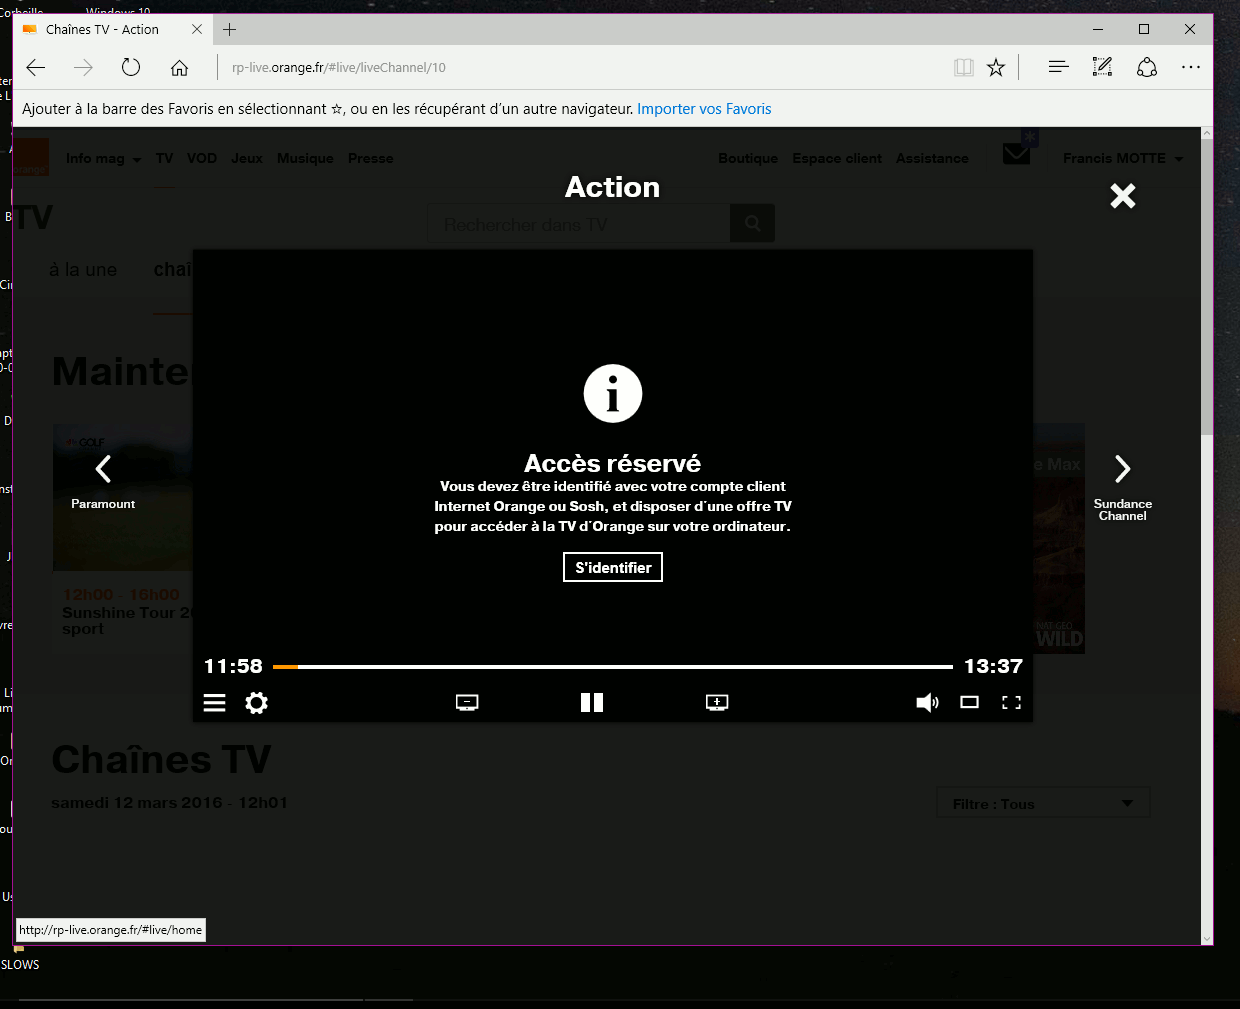Click the S'identifier button
The width and height of the screenshot is (1240, 1009).
(x=613, y=567)
